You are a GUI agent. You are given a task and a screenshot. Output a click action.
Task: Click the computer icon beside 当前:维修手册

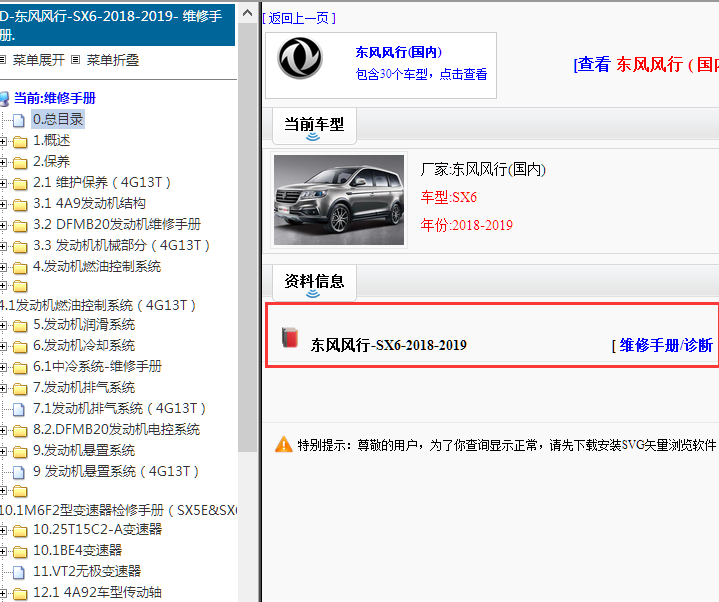pyautogui.click(x=4, y=99)
